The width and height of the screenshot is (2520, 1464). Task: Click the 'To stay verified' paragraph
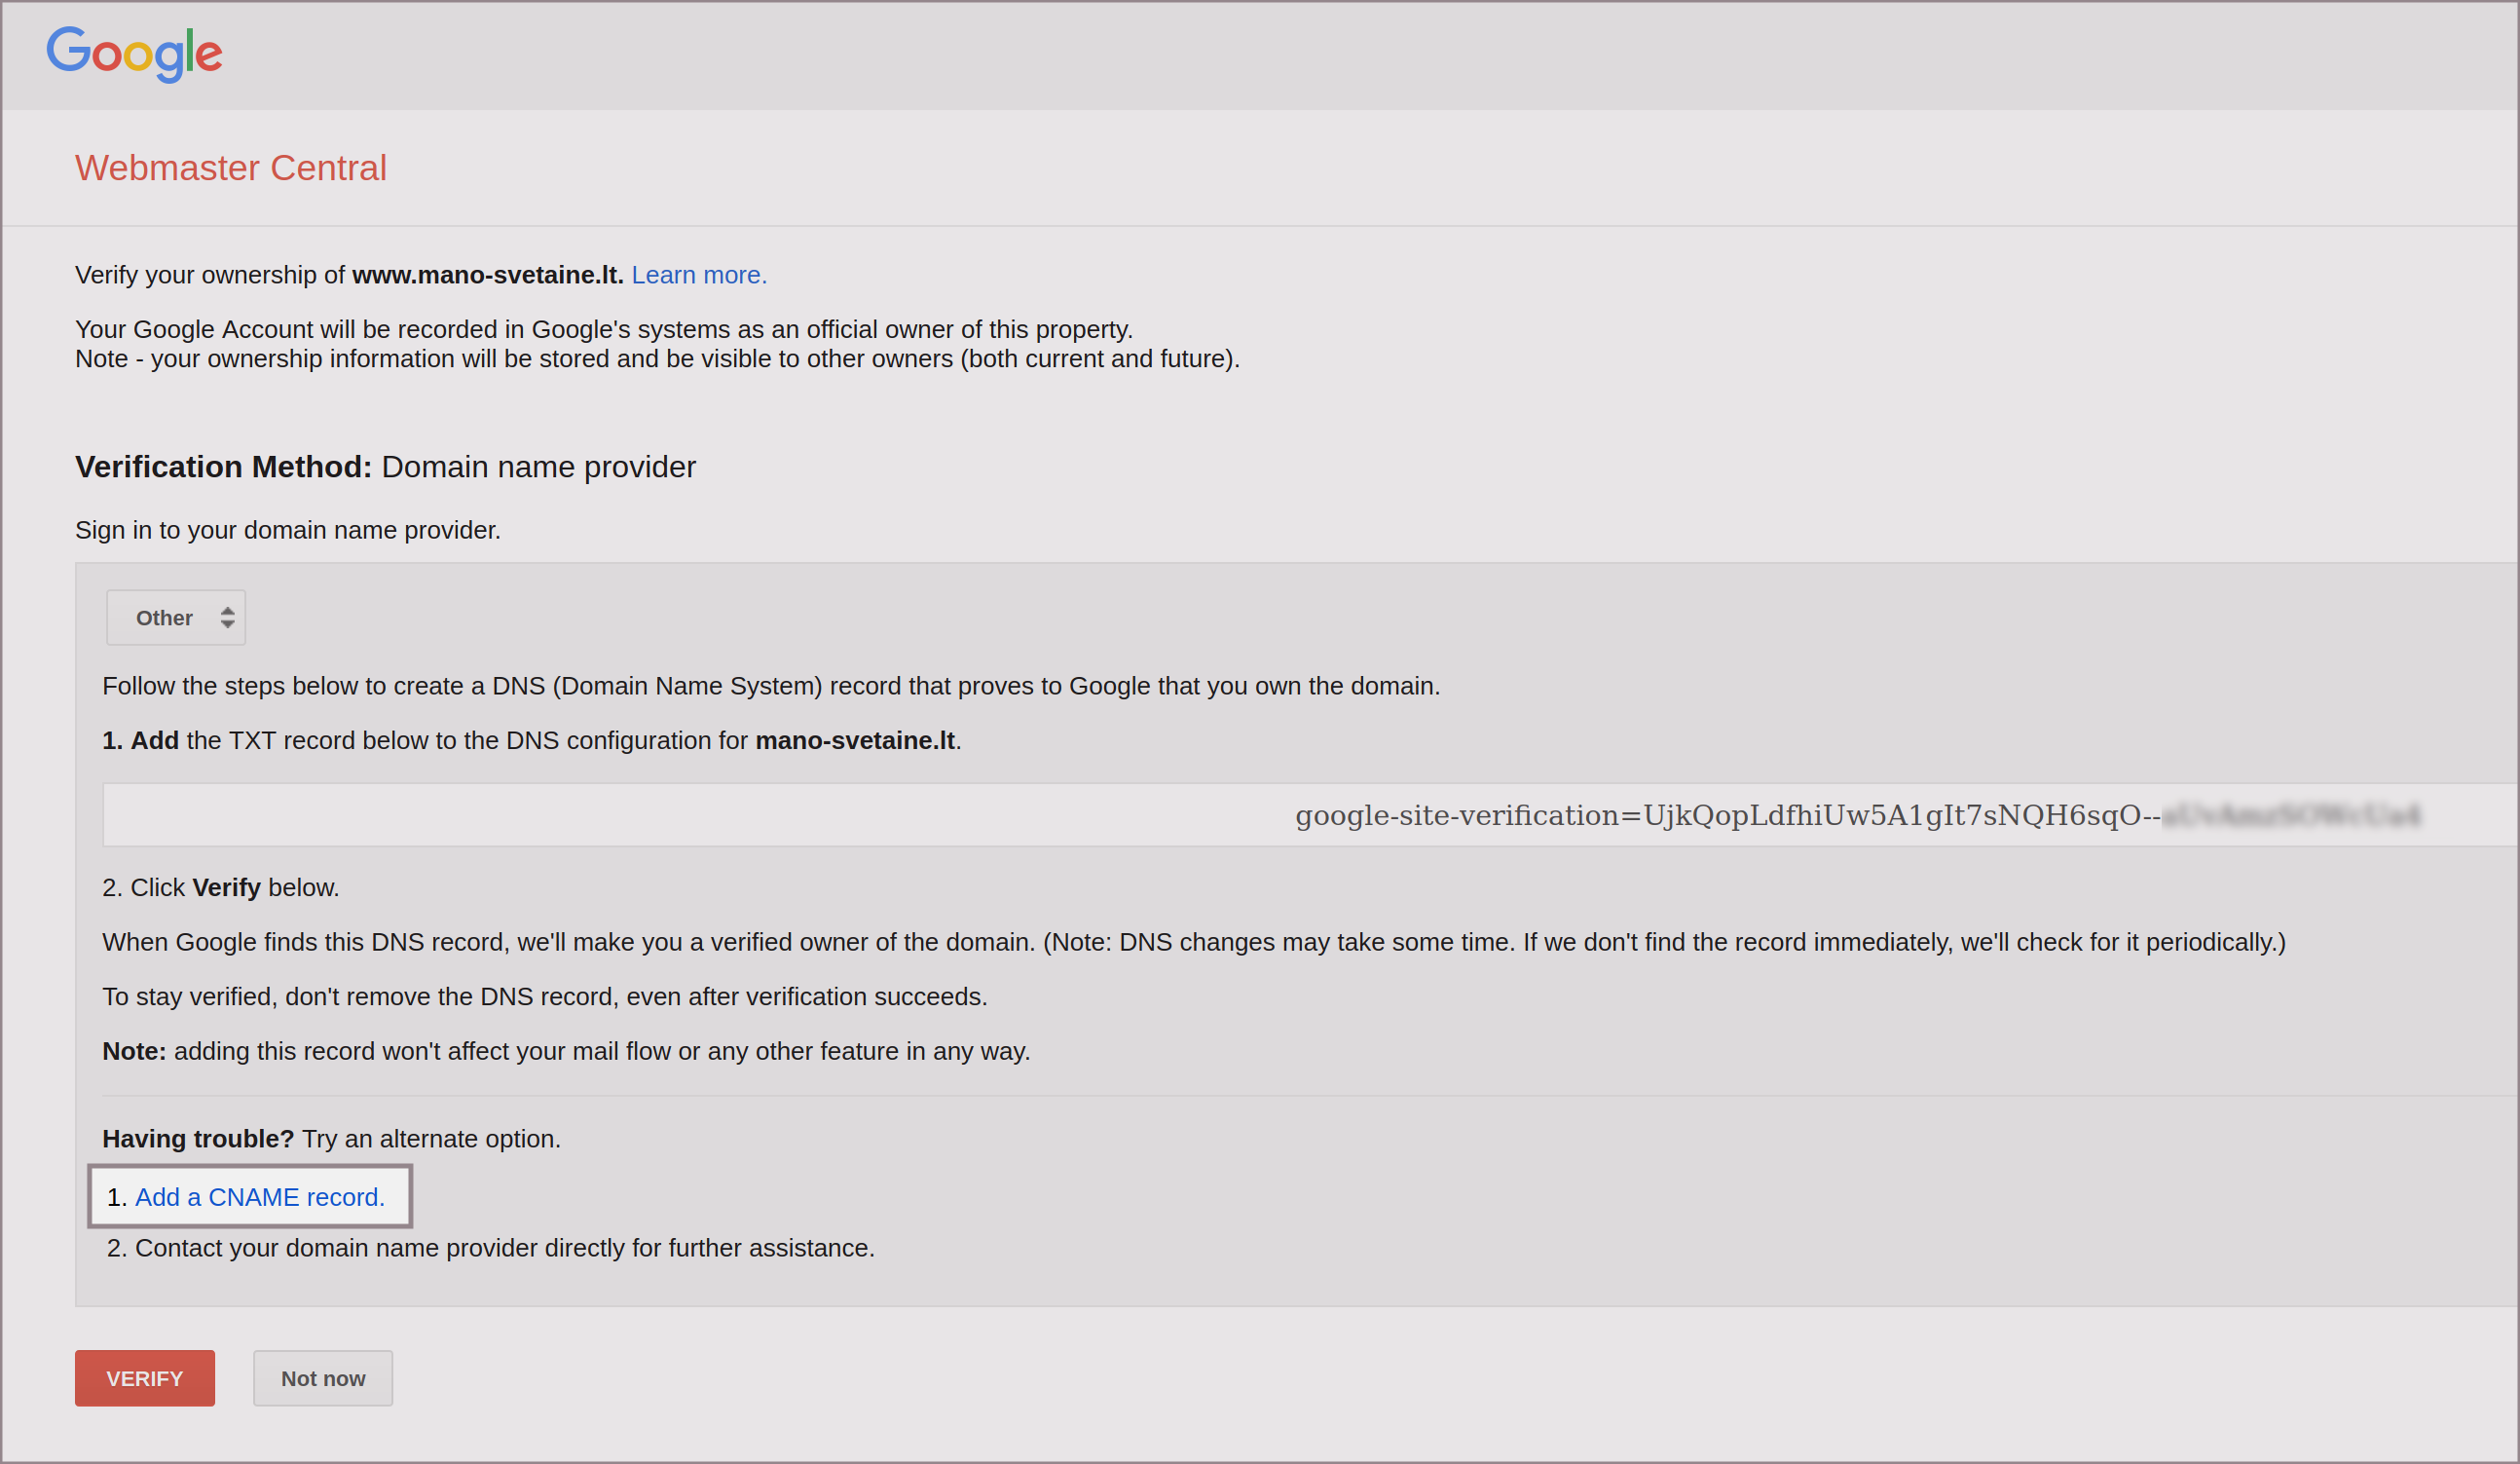click(x=544, y=997)
